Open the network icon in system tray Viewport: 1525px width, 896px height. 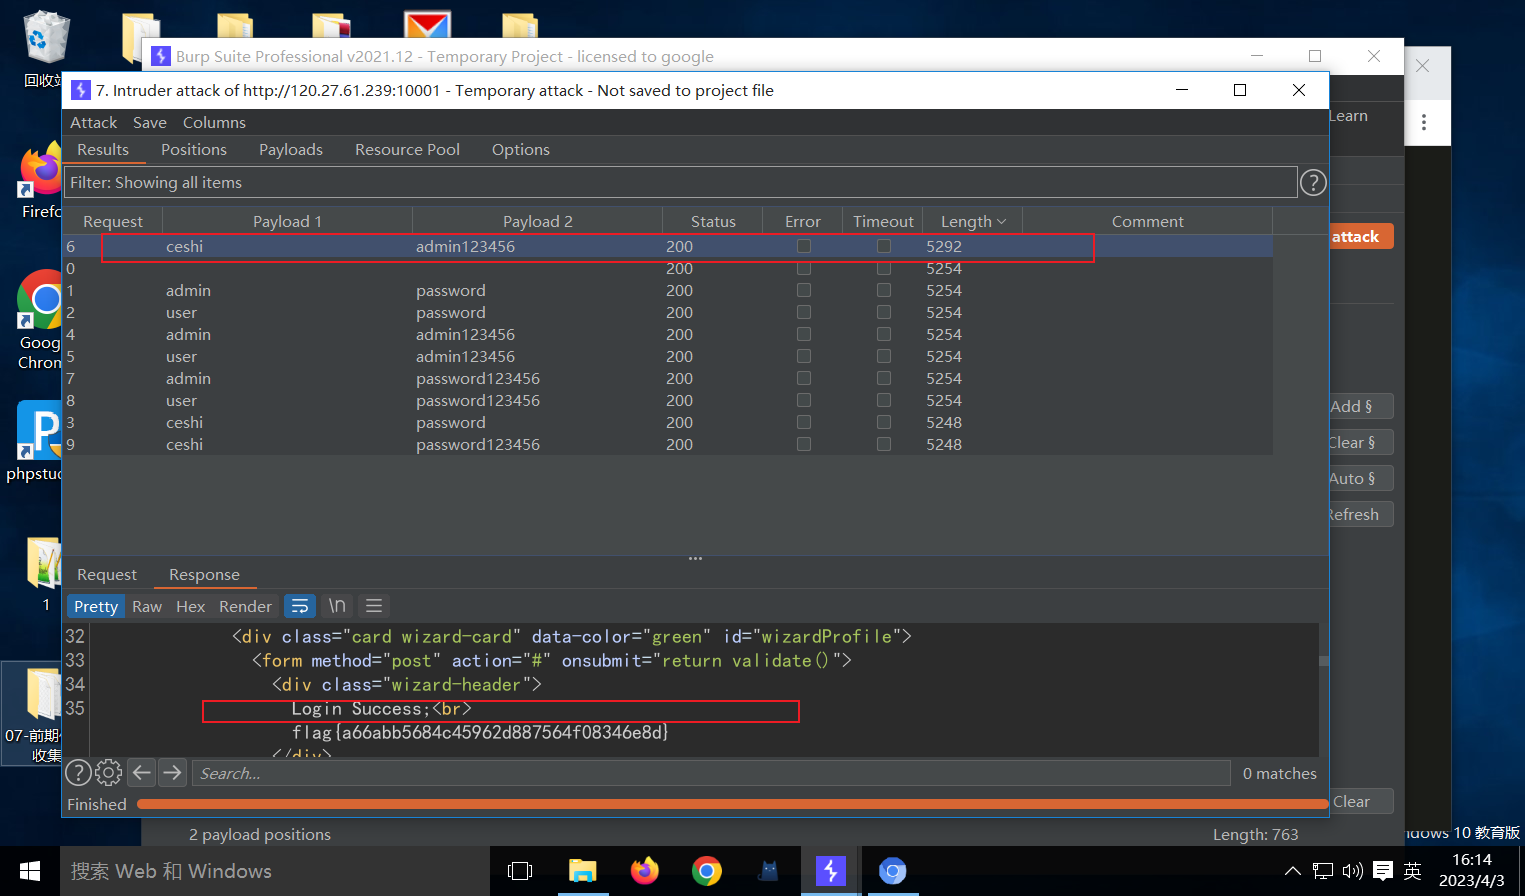[x=1323, y=871]
